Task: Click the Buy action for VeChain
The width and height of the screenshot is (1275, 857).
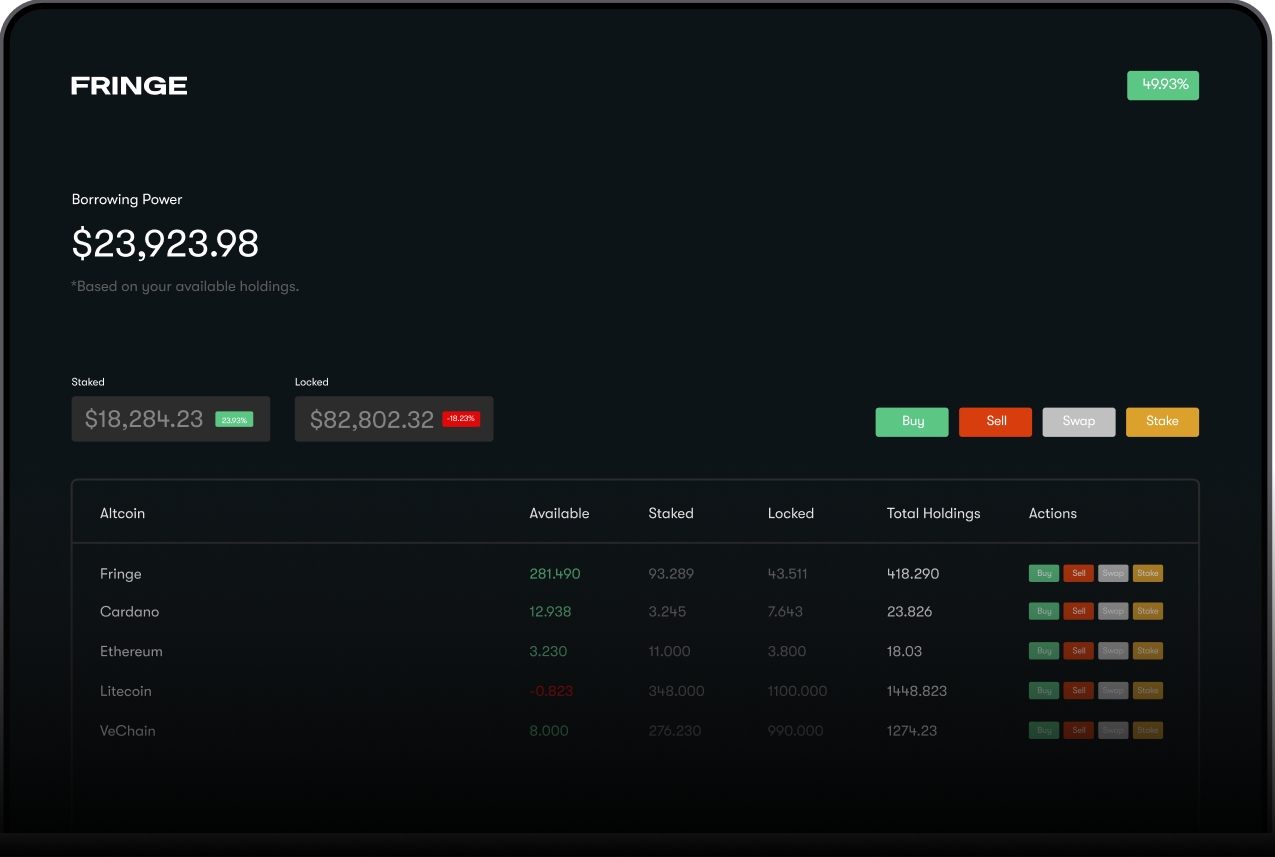Action: tap(1044, 730)
